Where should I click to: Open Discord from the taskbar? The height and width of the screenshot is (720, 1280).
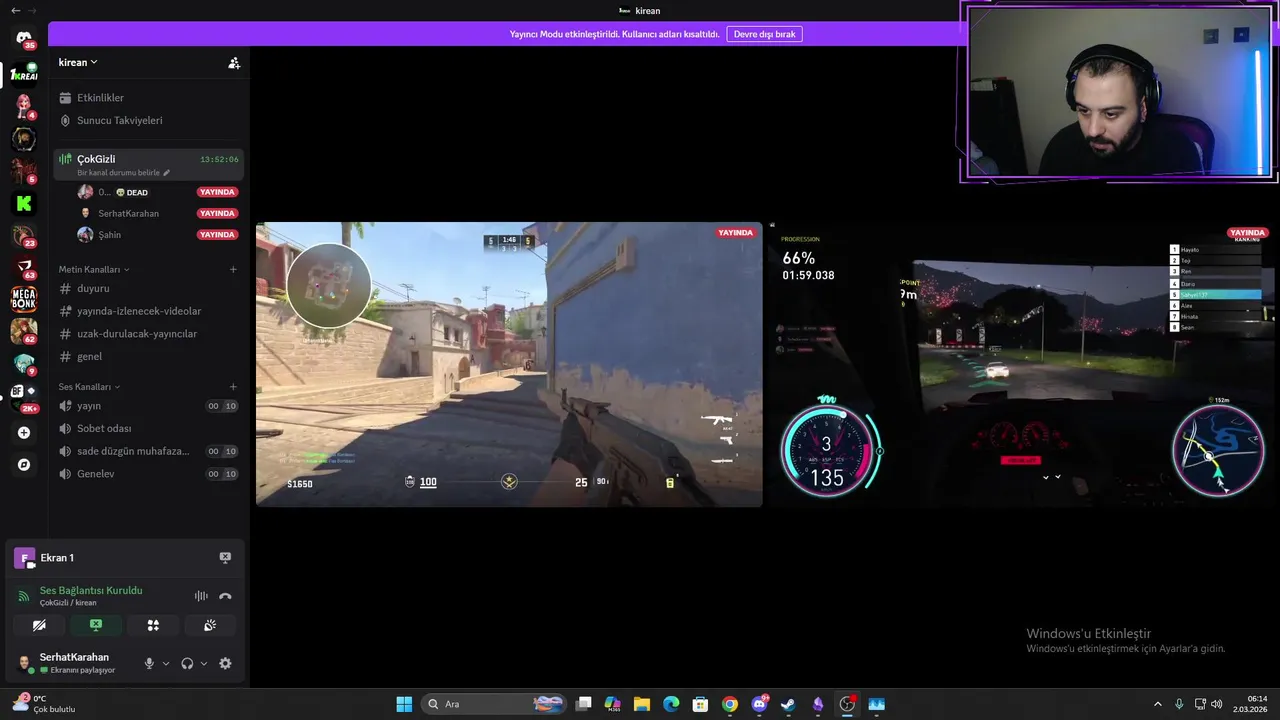(759, 704)
